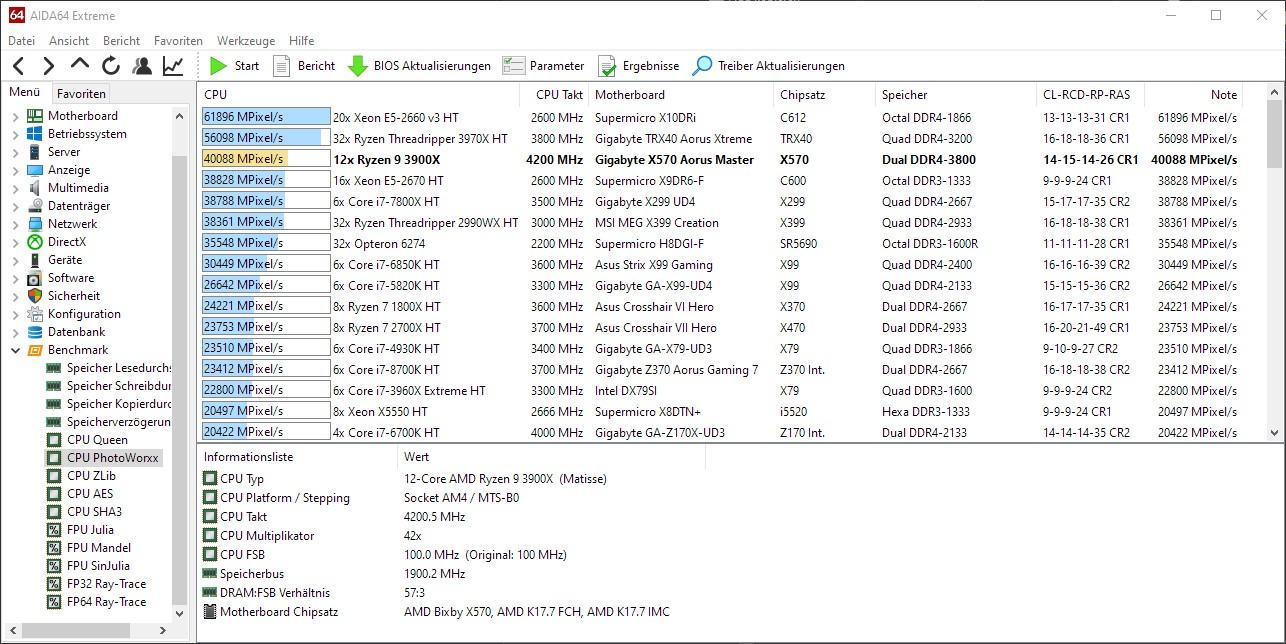1286x644 pixels.
Task: Expand the Motherboard tree node
Action: [15, 116]
